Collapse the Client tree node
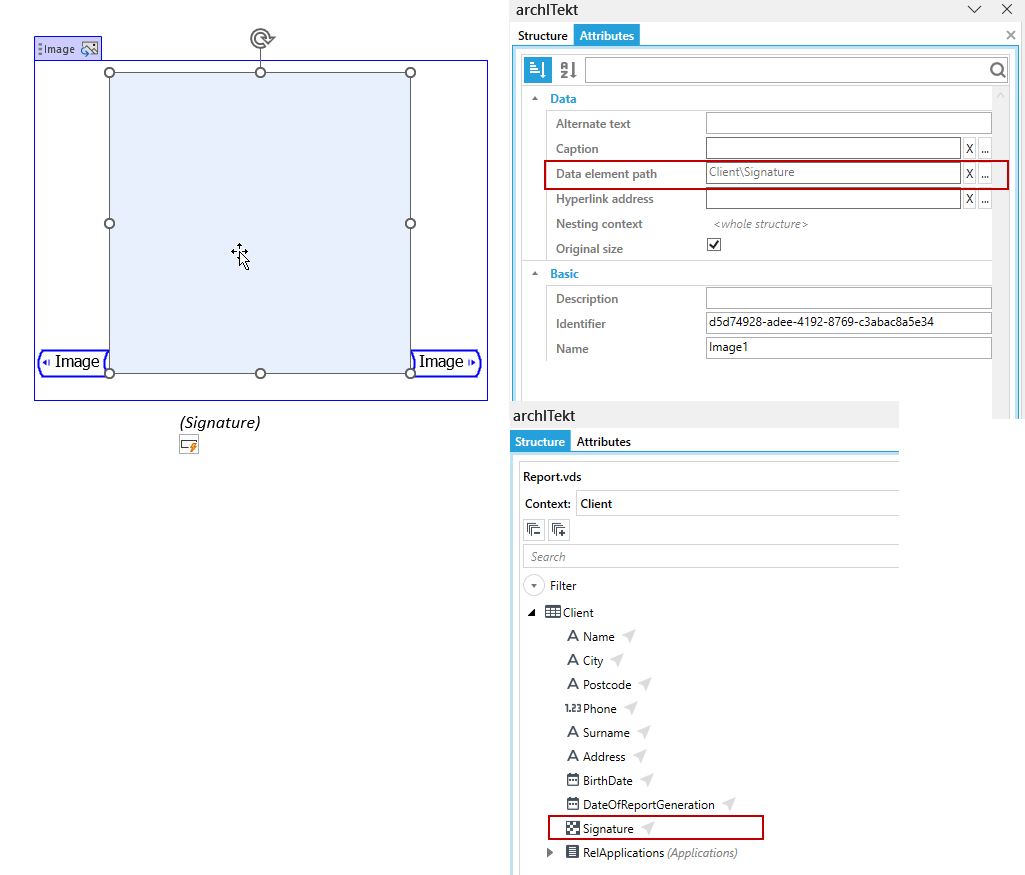The image size is (1025, 875). [531, 613]
